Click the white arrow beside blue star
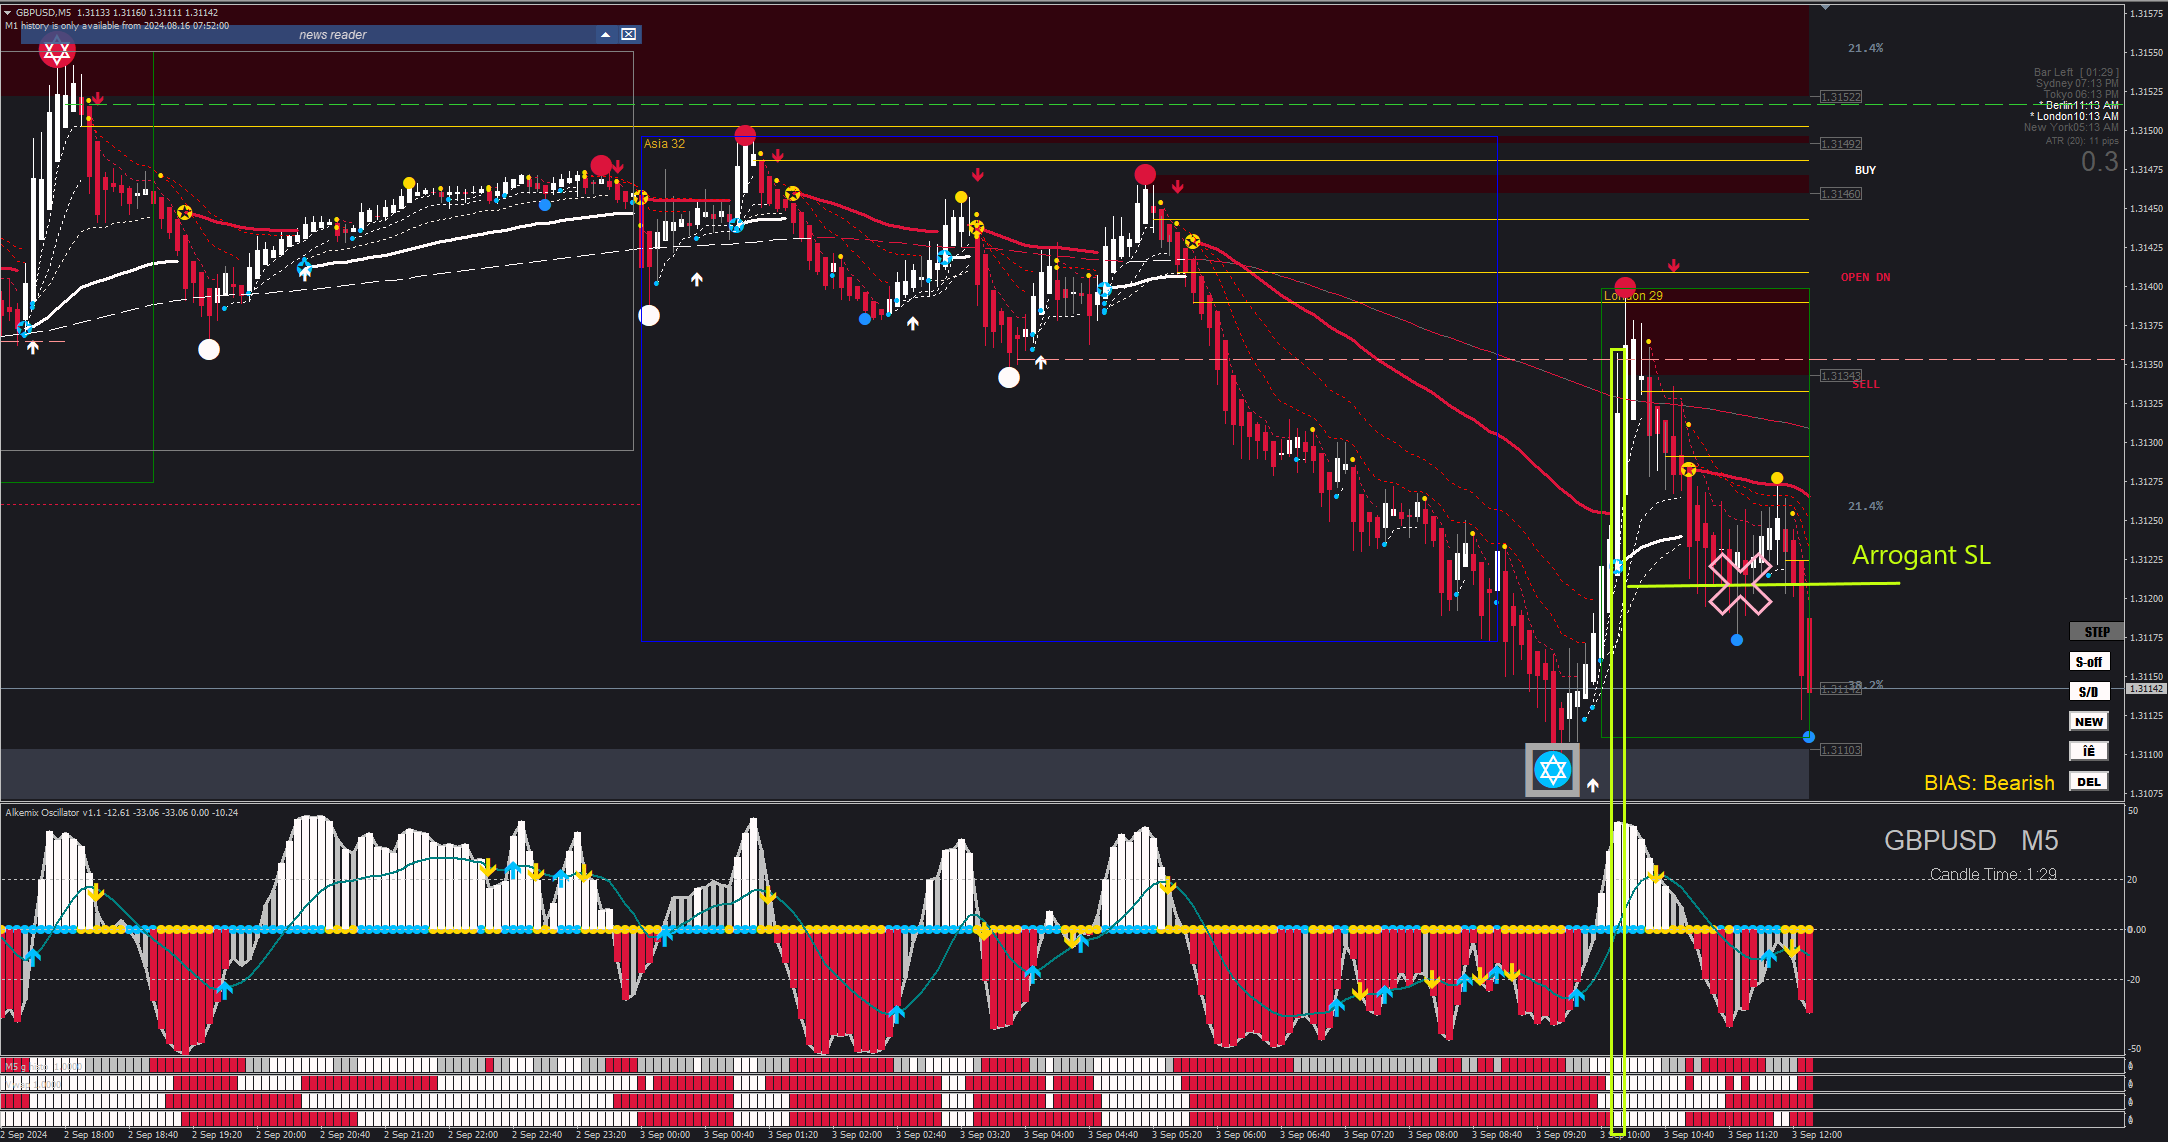 [1593, 785]
